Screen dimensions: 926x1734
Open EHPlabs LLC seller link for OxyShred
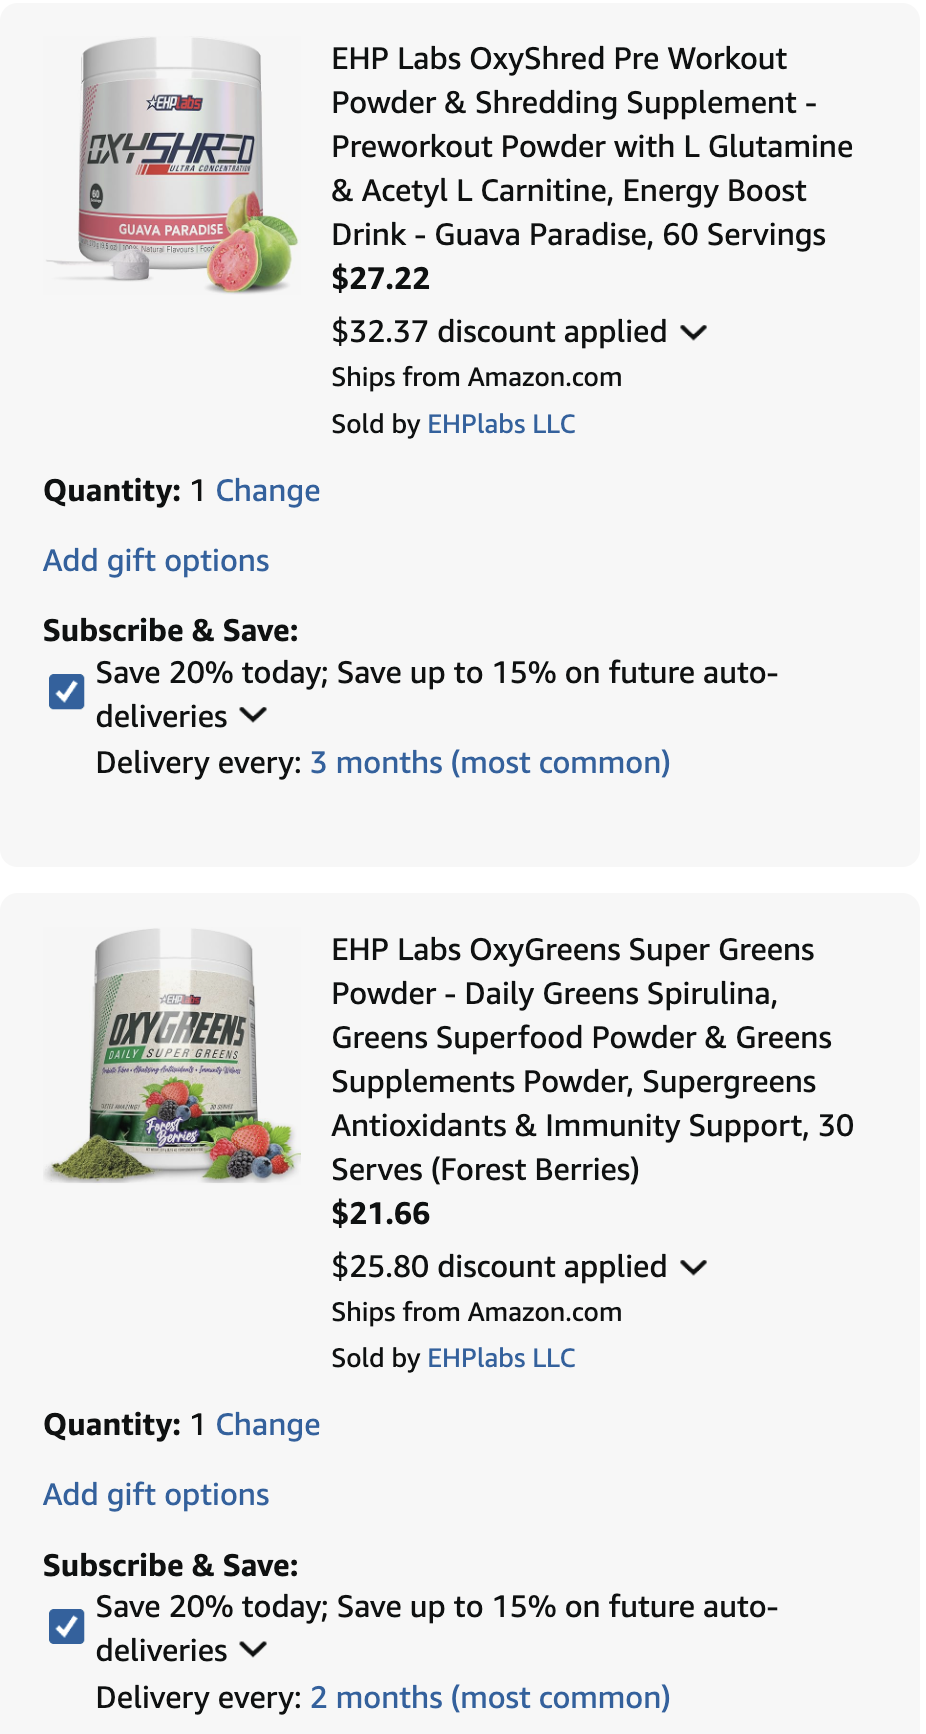(501, 424)
